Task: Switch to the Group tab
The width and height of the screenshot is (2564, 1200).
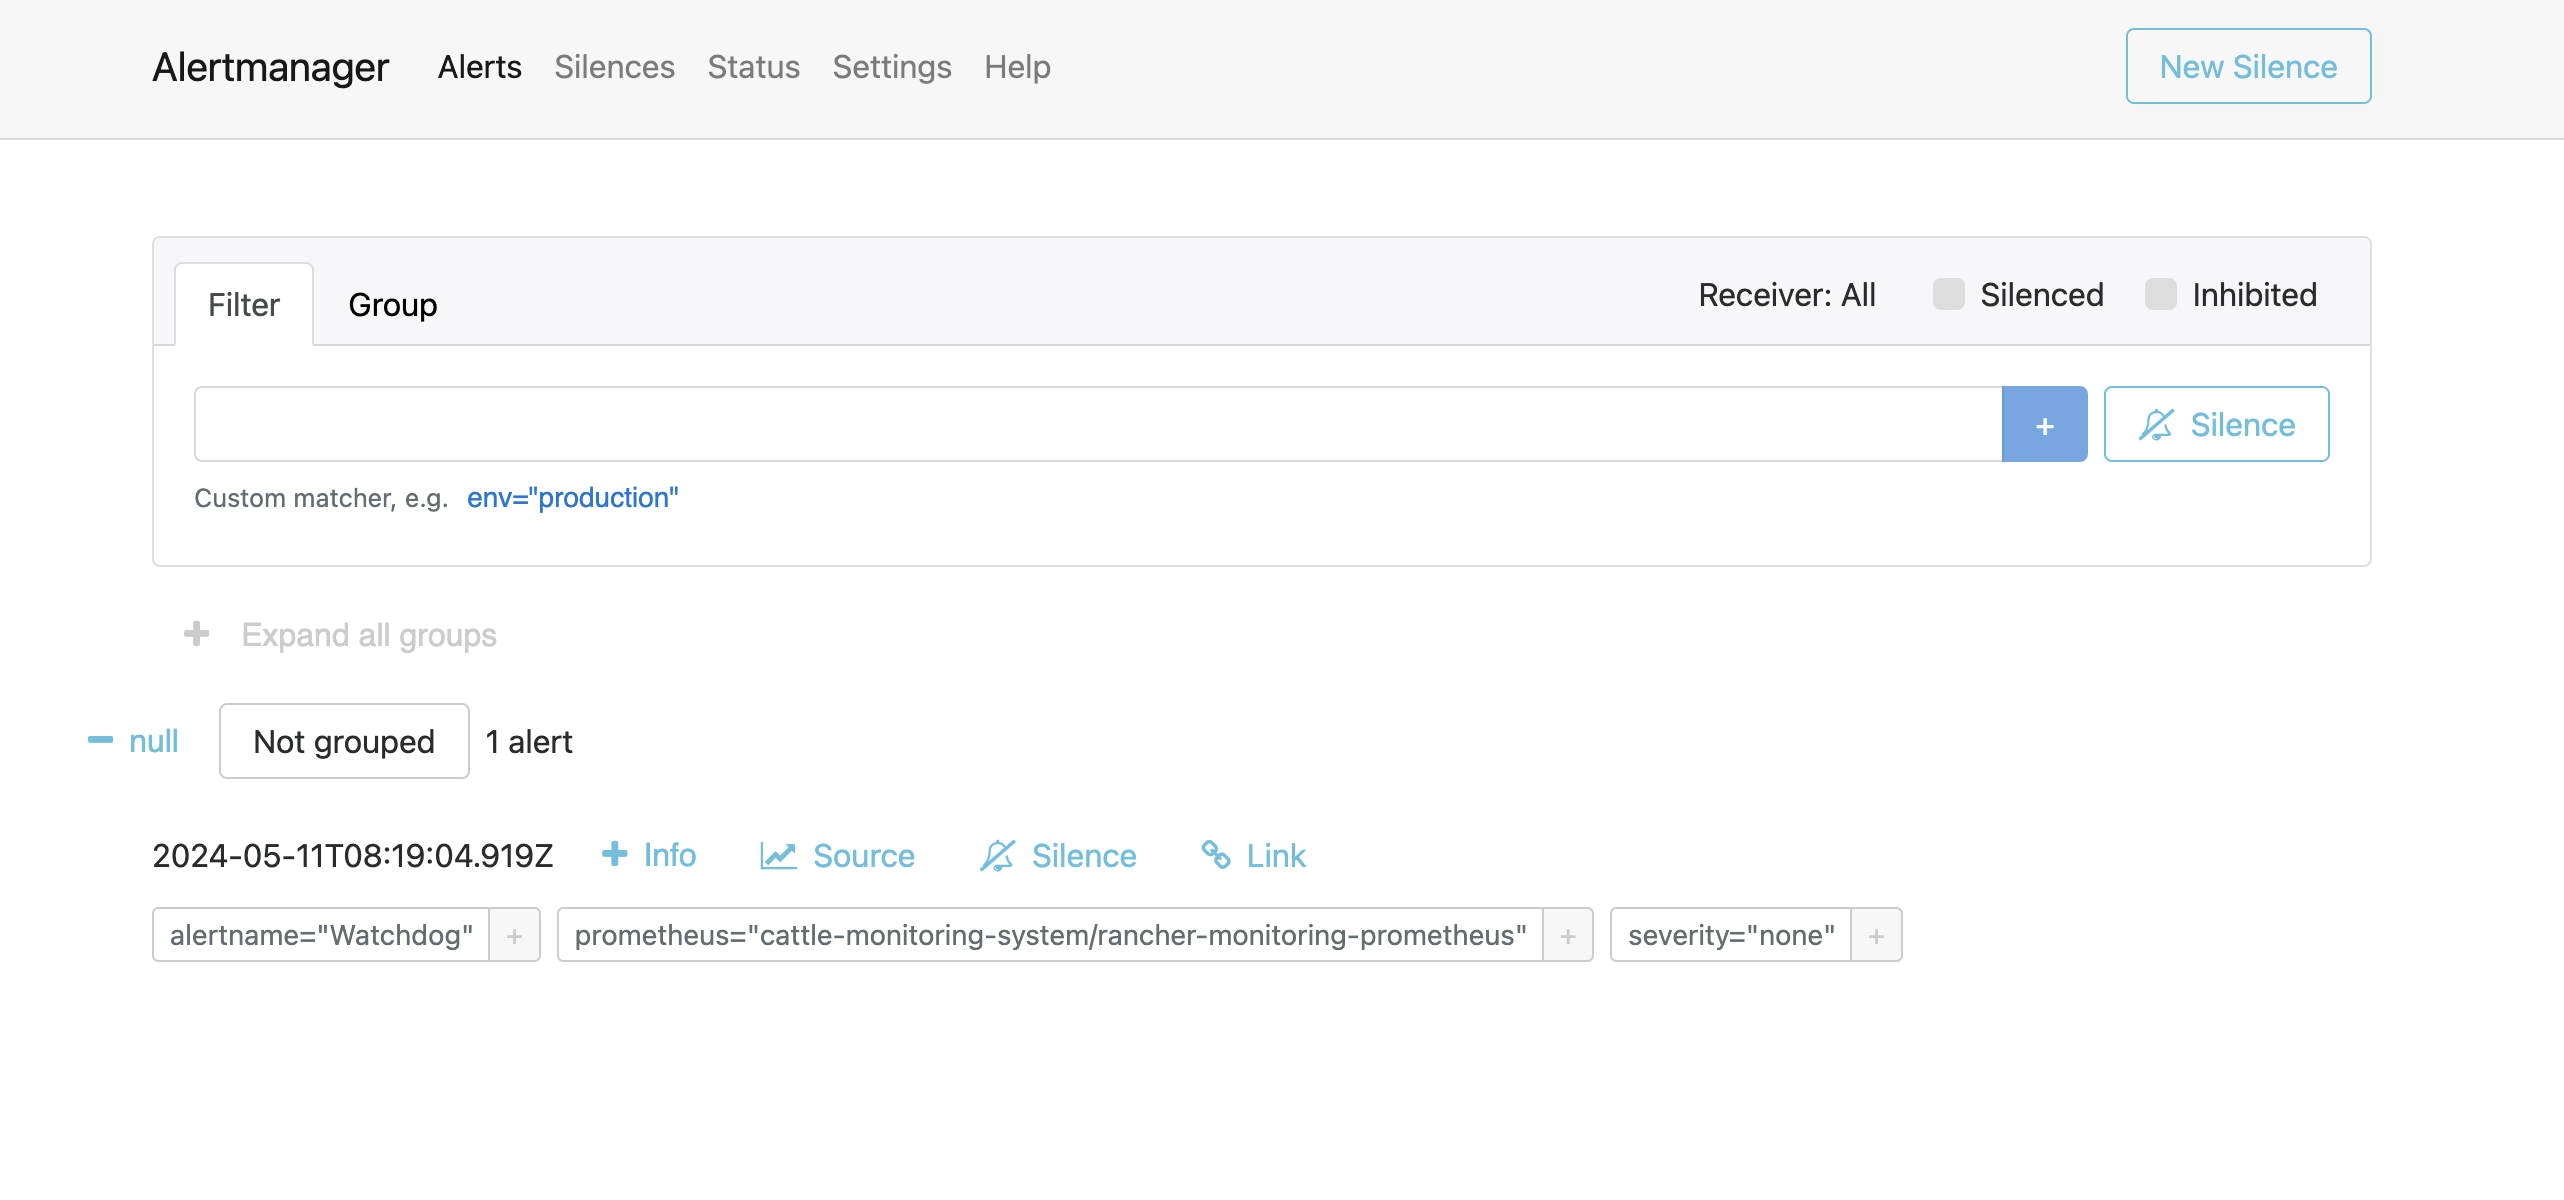Action: point(394,302)
